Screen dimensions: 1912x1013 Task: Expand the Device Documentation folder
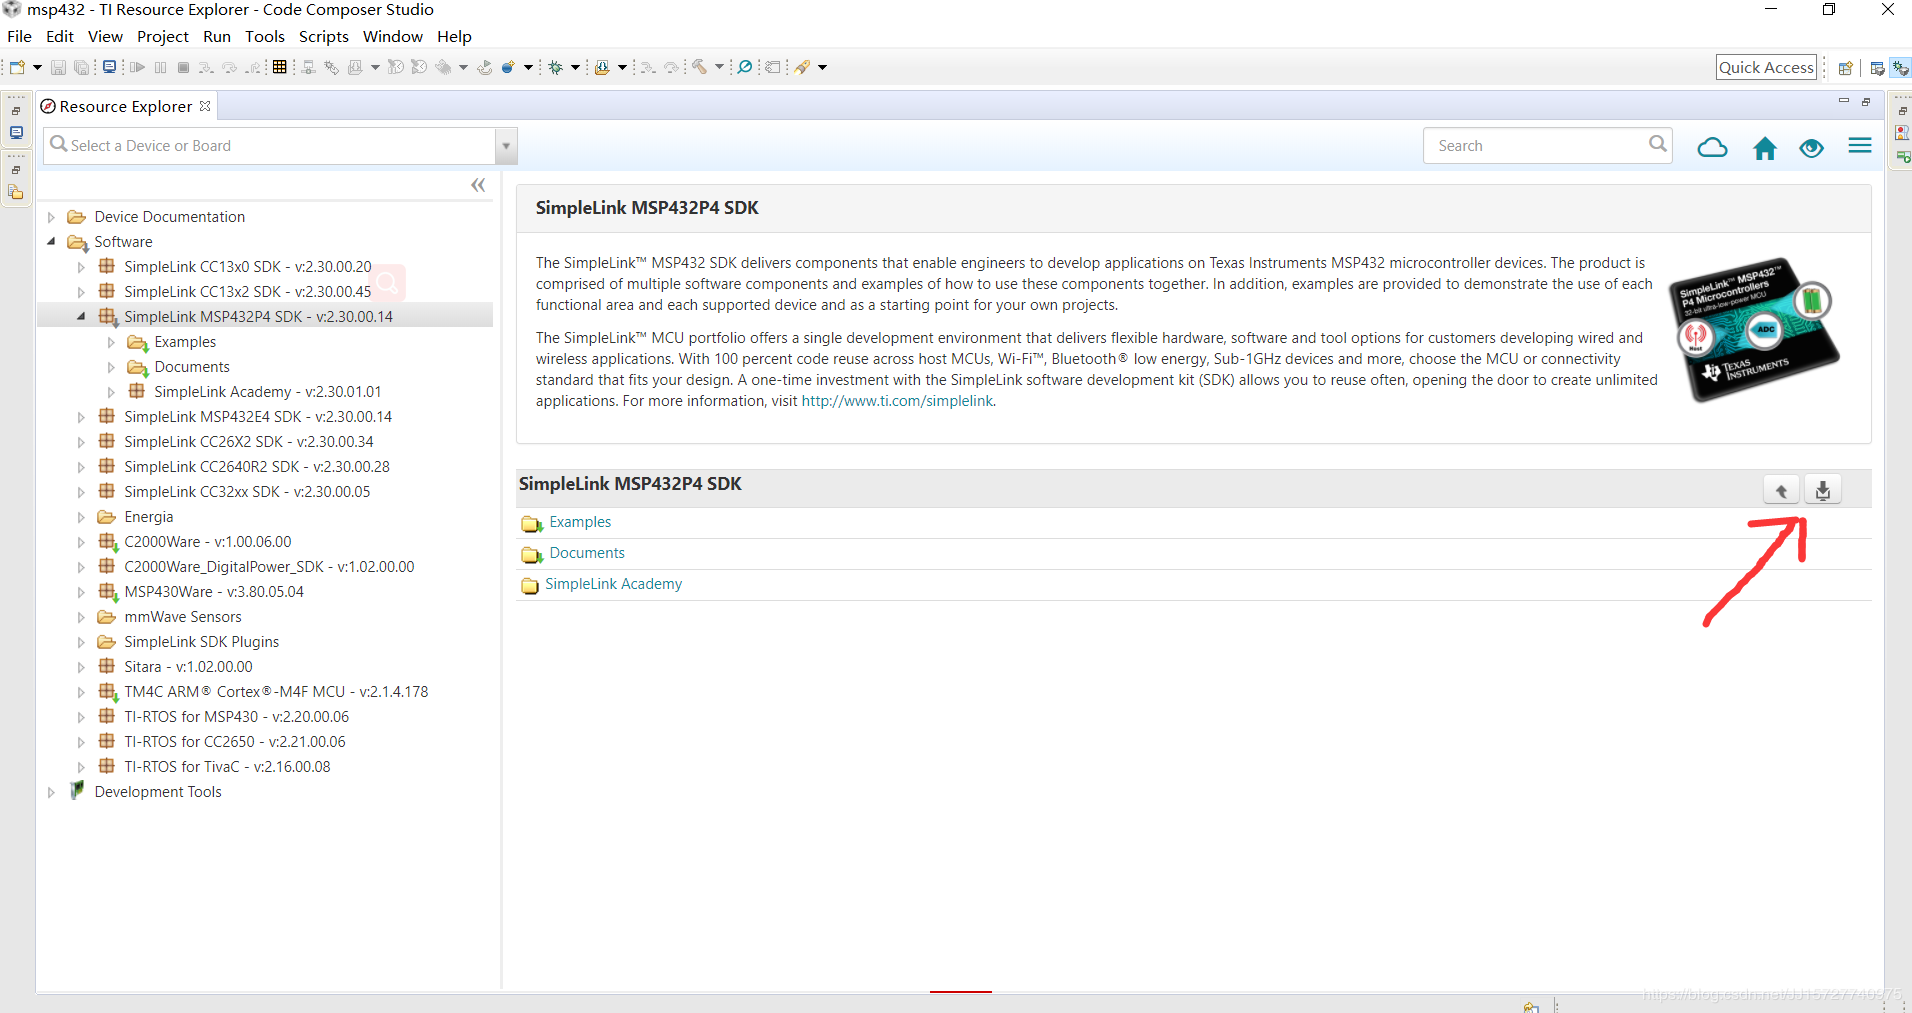(x=52, y=217)
